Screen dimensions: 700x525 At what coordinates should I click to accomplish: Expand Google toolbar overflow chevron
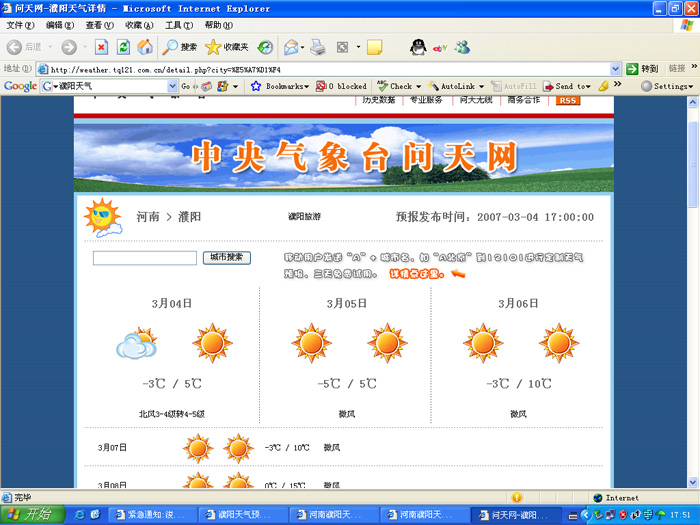click(x=617, y=84)
